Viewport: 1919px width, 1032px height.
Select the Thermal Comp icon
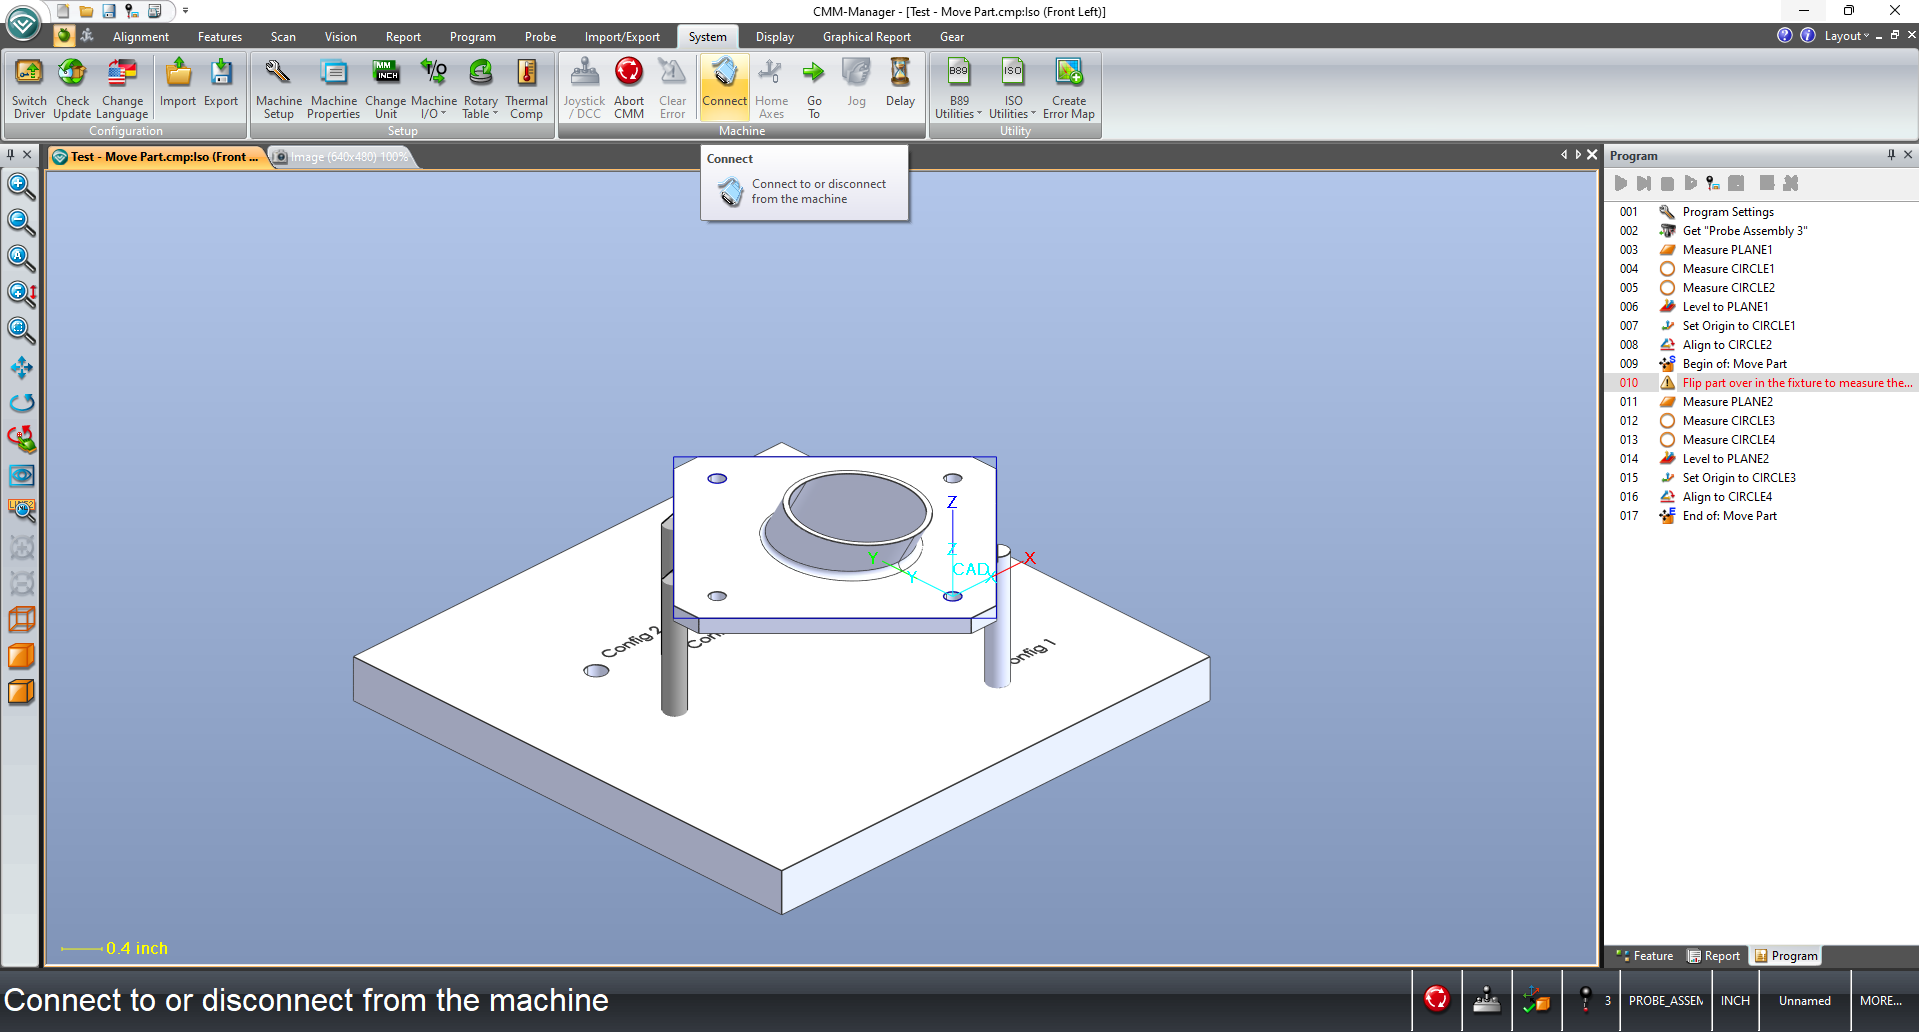coord(526,88)
